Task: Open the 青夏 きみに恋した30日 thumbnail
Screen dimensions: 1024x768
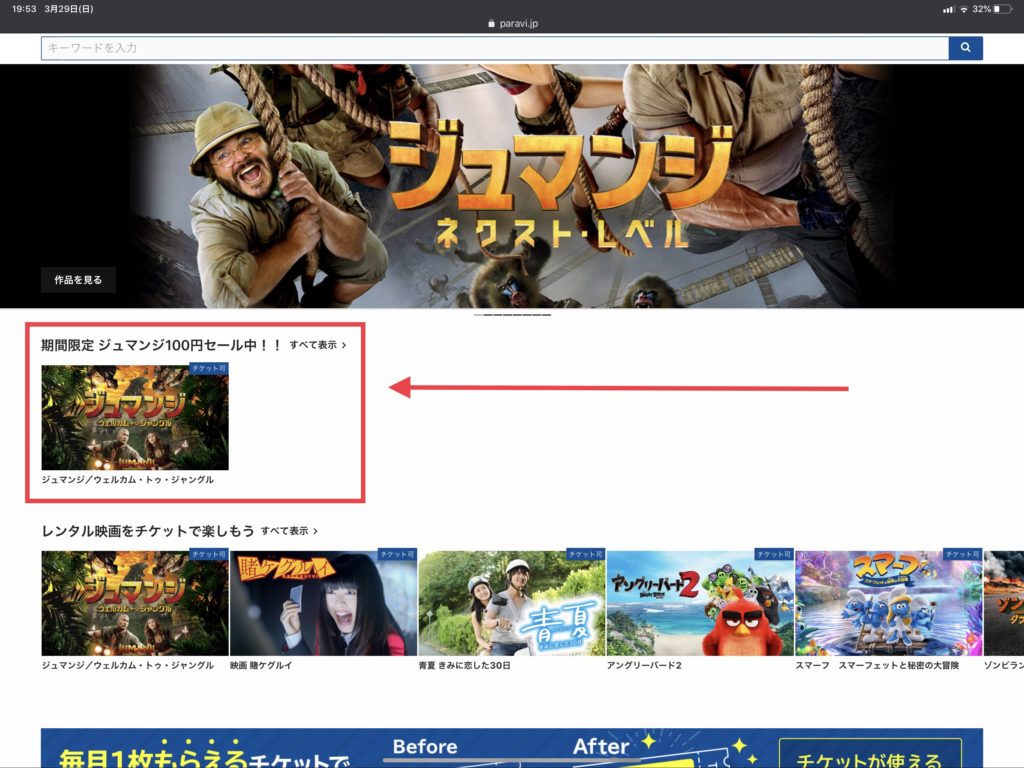Action: pyautogui.click(x=512, y=603)
